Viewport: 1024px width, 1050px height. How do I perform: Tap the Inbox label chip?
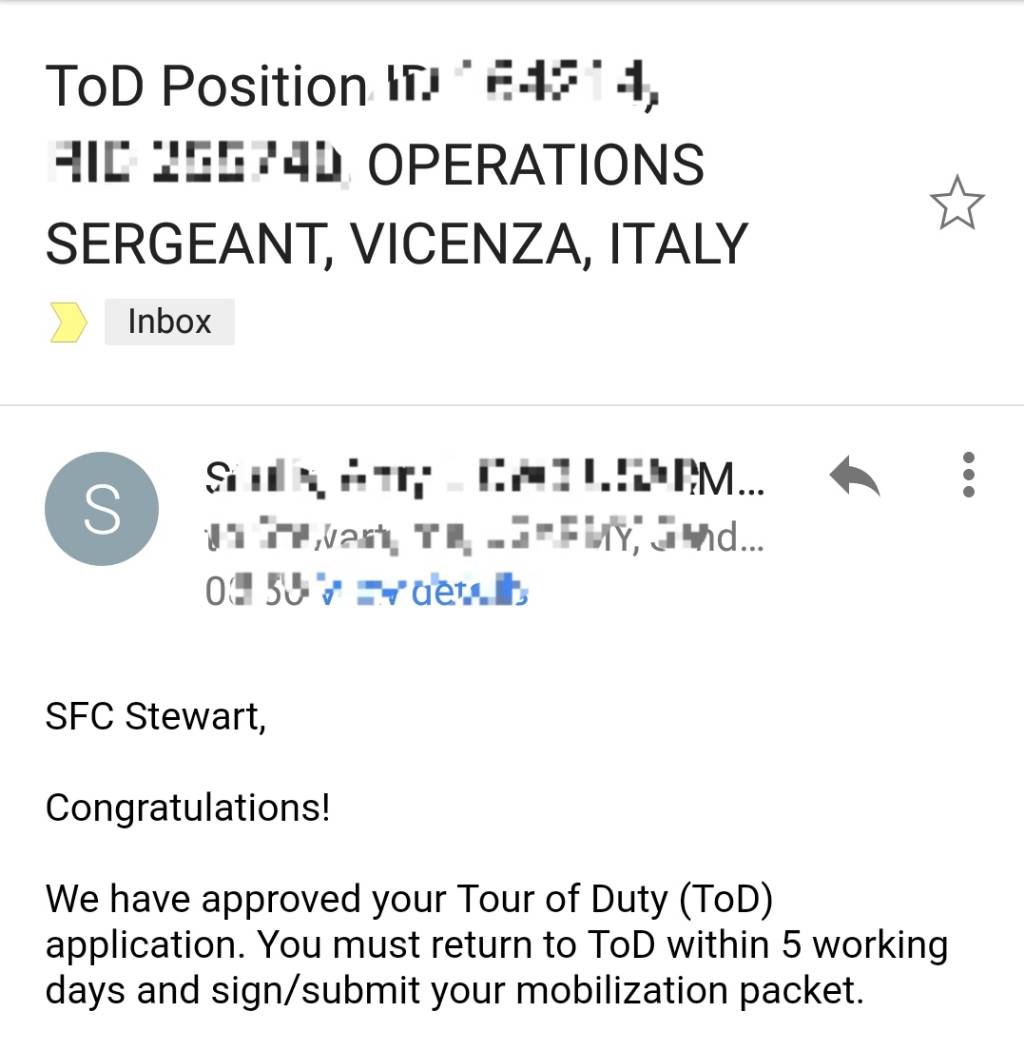click(x=169, y=322)
